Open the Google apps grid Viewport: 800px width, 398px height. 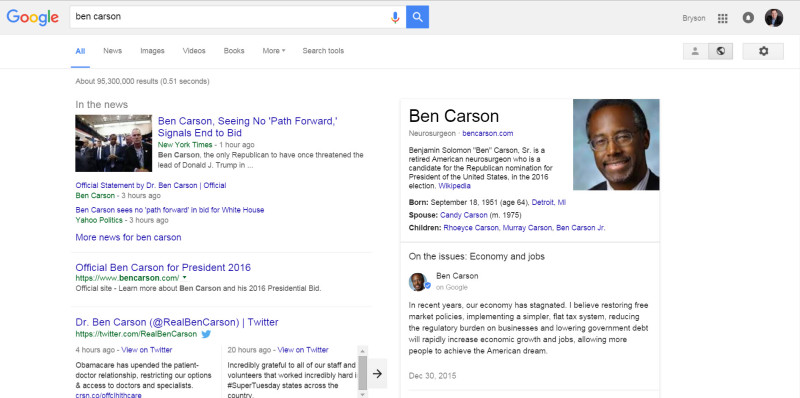(722, 18)
